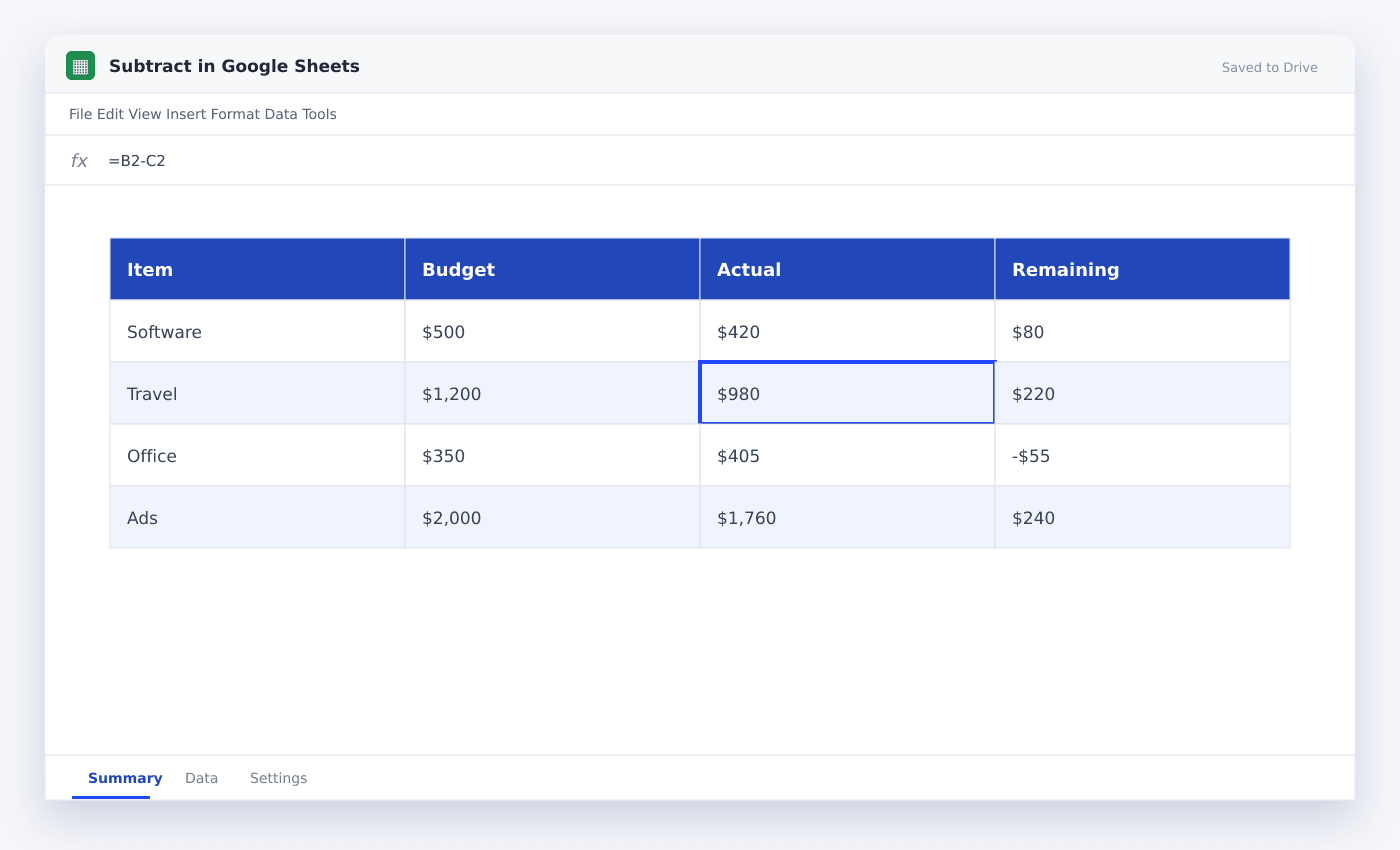
Task: Select the Item column header
Action: tap(257, 269)
